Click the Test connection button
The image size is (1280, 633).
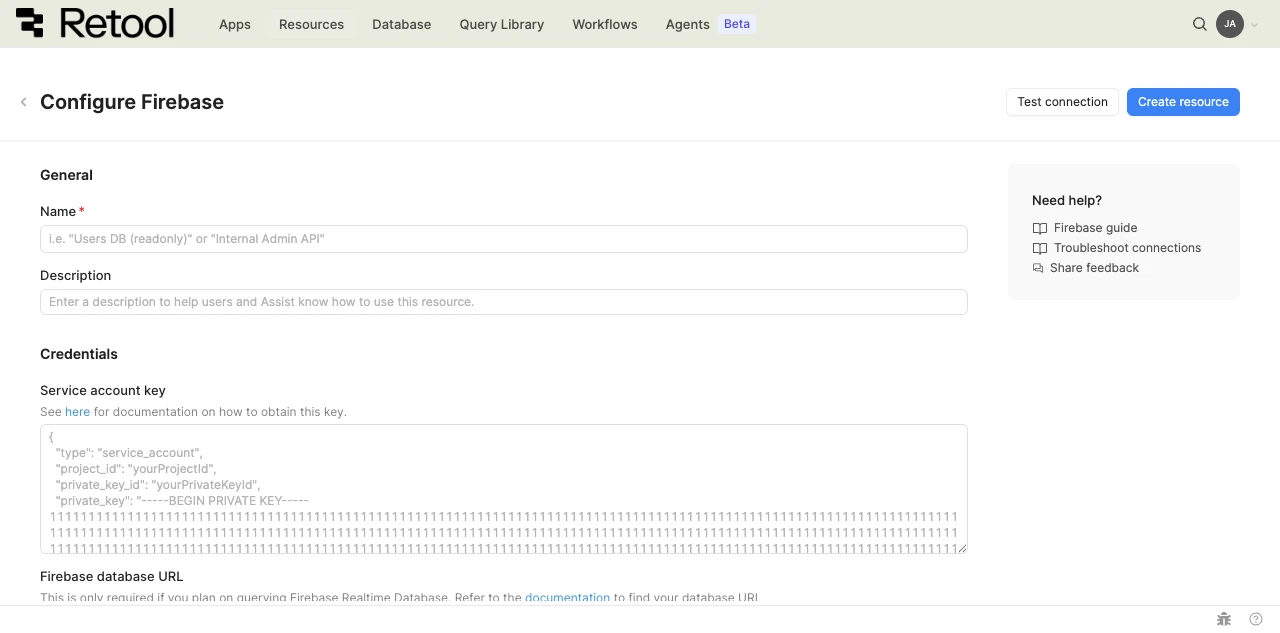1062,102
